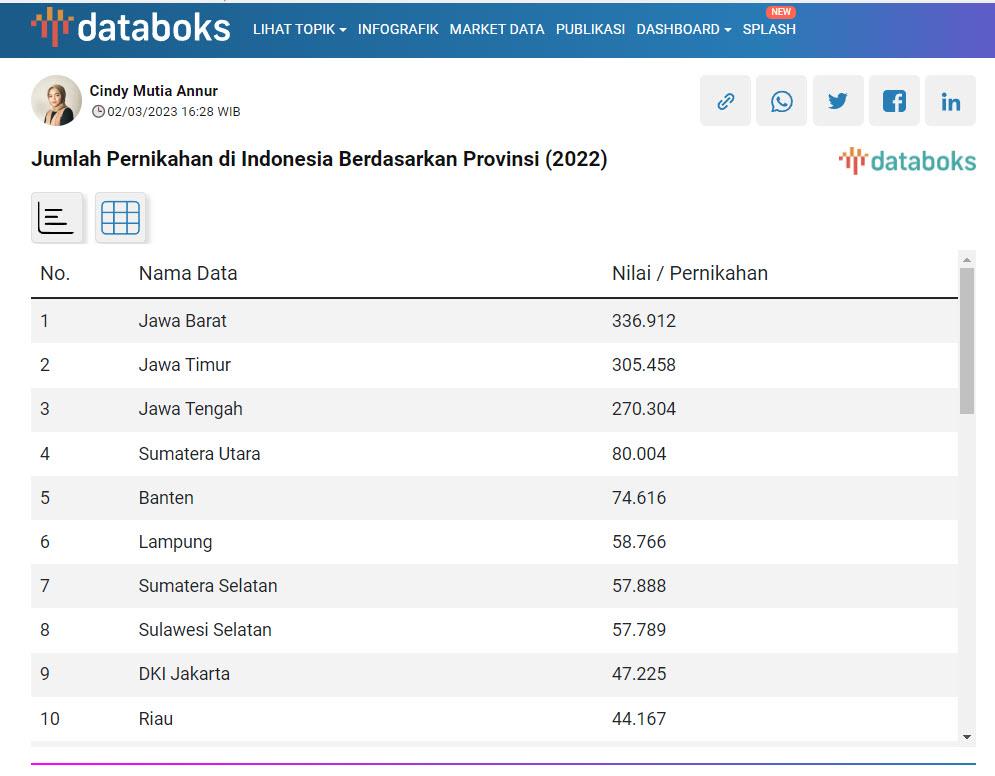
Task: Click the copy link share icon
Action: pyautogui.click(x=726, y=101)
